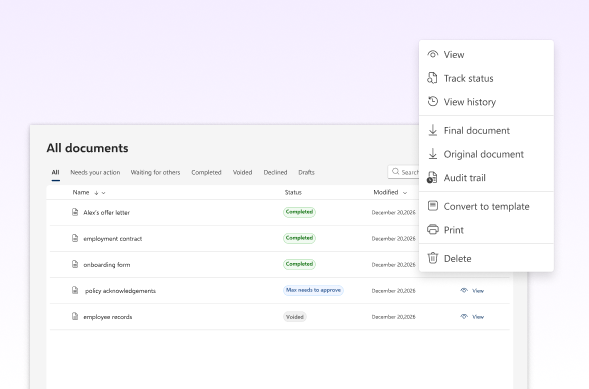Viewport: 589px width, 389px height.
Task: Switch to Waiting for others tab
Action: [156, 172]
